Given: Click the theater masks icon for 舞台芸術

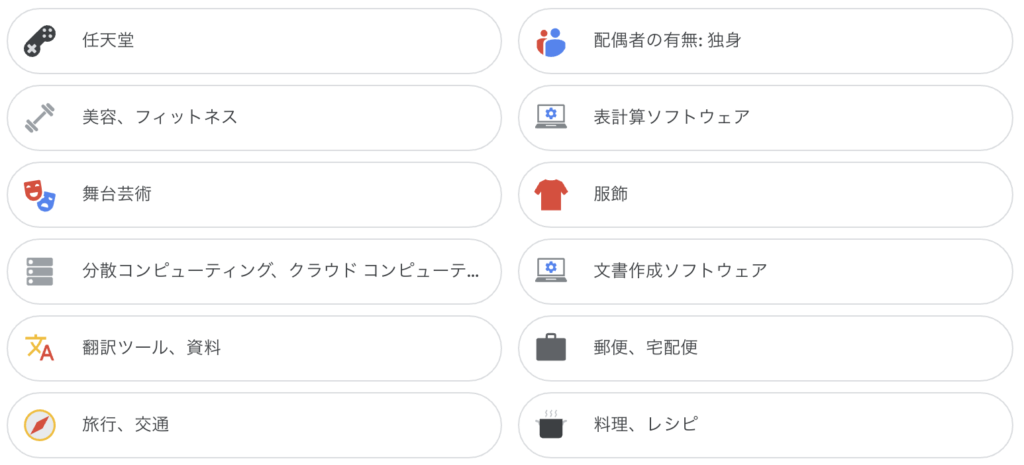Looking at the screenshot, I should (x=40, y=195).
